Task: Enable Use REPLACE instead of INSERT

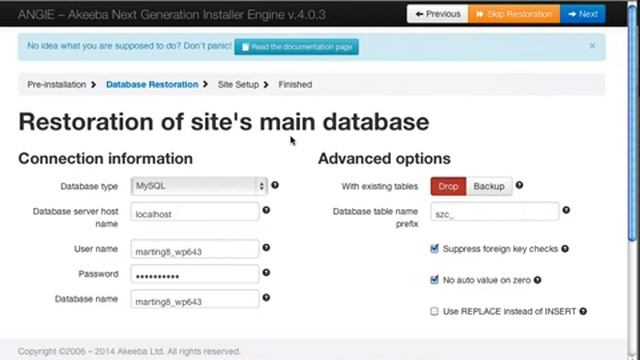Action: (x=434, y=311)
